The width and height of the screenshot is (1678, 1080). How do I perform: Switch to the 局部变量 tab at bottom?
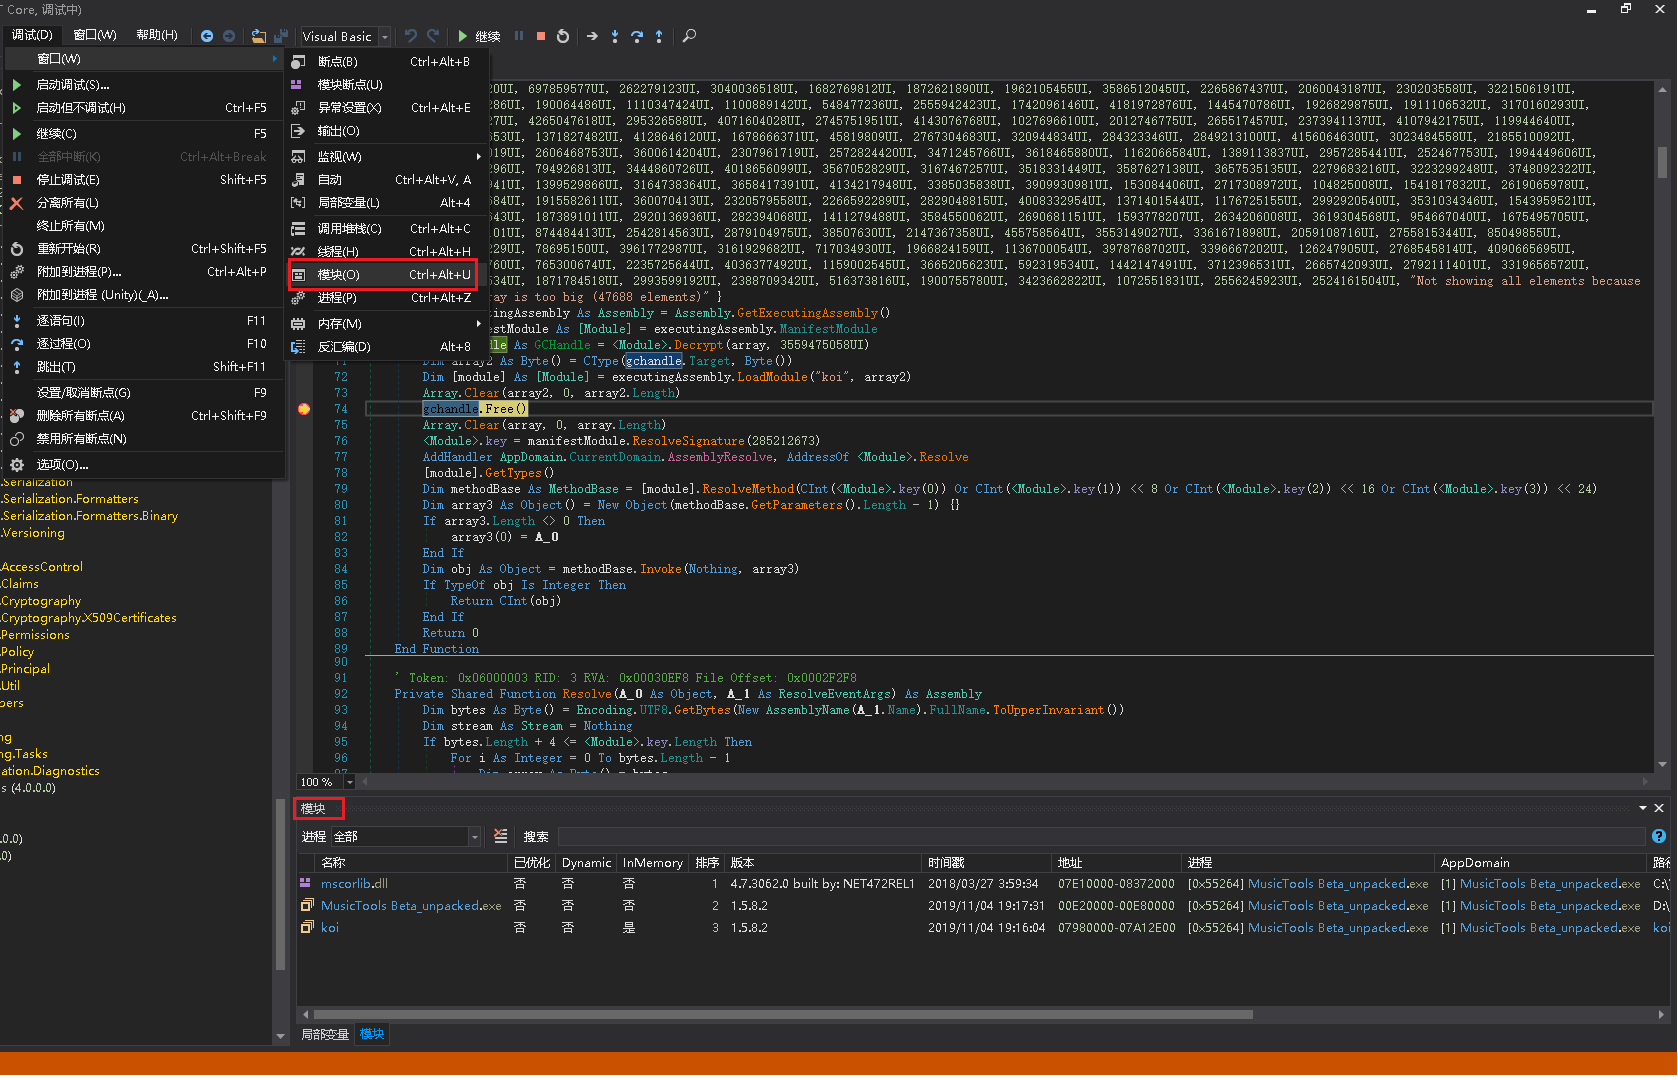click(324, 1034)
